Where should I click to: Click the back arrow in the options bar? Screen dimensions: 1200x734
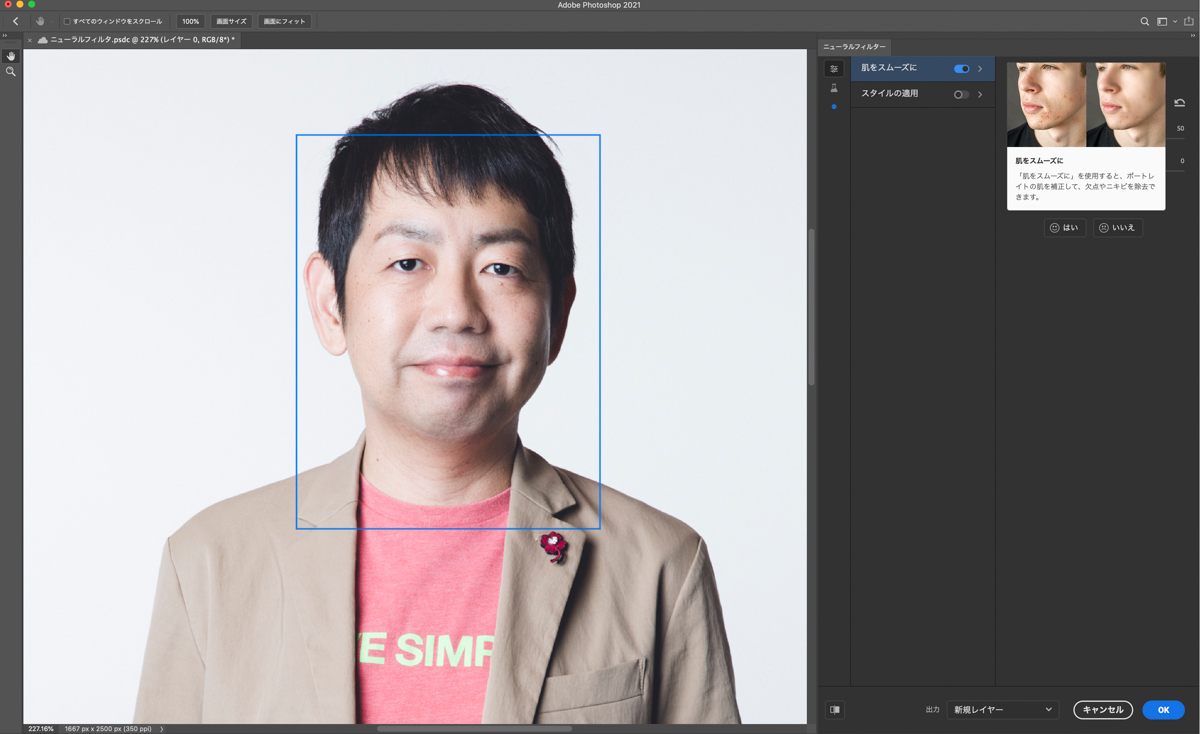coord(15,21)
